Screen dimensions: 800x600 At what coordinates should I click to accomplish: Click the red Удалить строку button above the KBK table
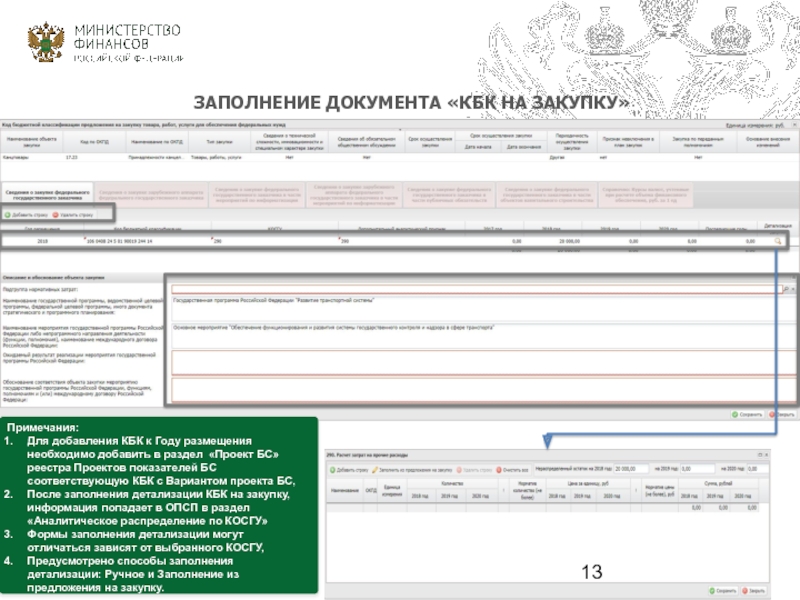point(73,215)
